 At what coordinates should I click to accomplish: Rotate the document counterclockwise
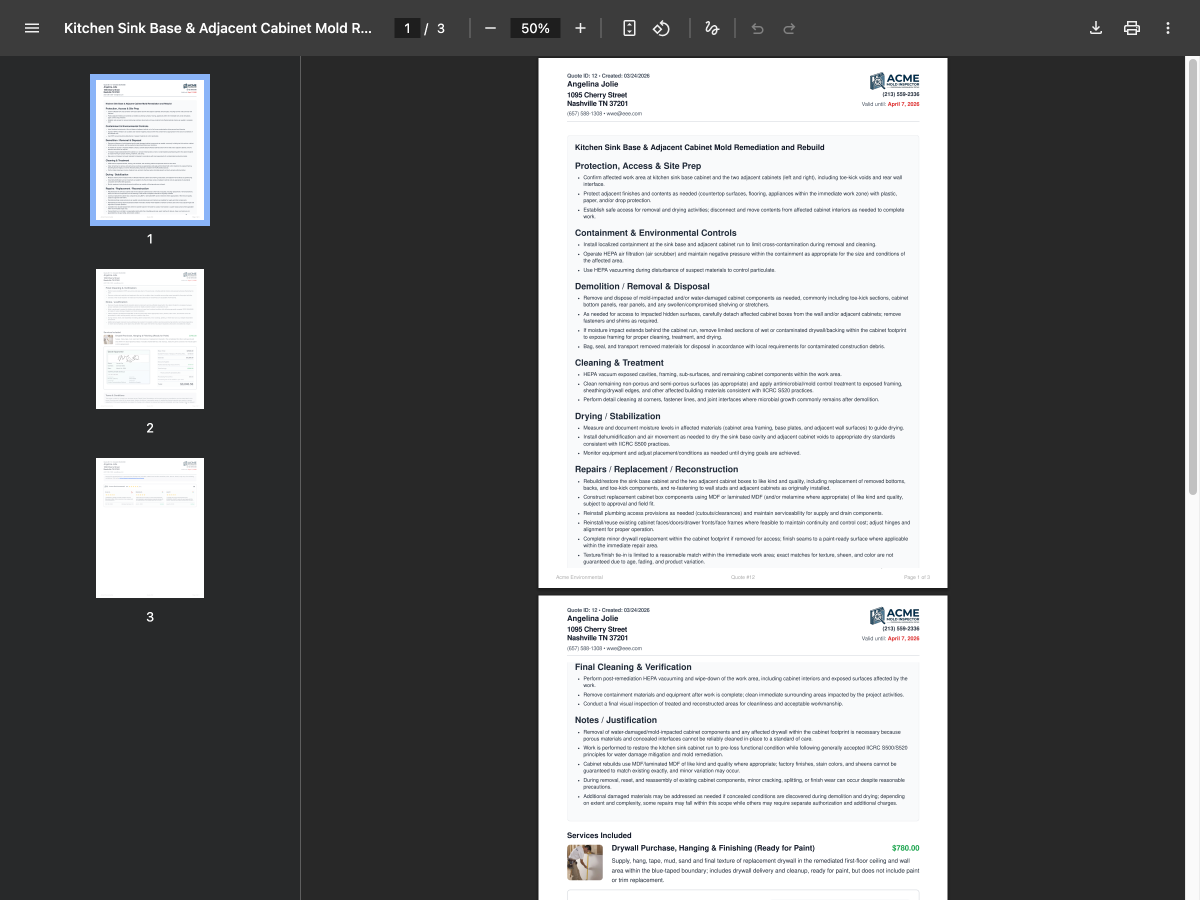pos(661,28)
